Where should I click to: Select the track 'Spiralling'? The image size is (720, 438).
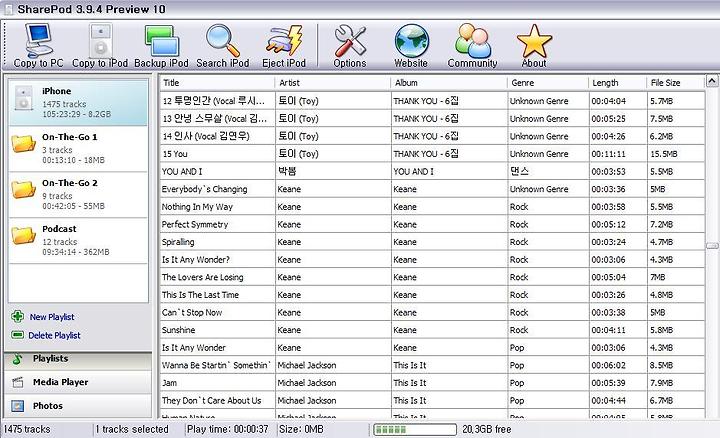click(433, 242)
